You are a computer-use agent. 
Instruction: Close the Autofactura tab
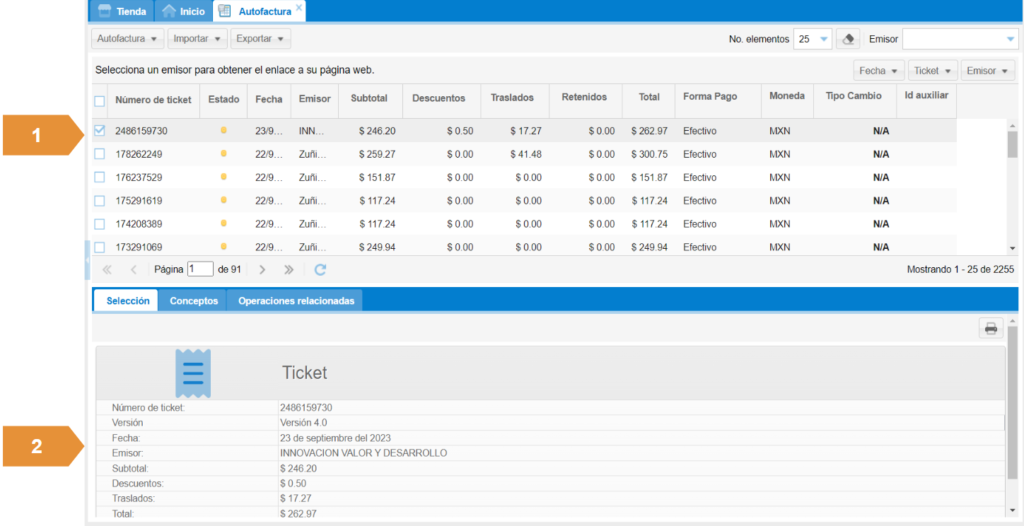point(299,8)
